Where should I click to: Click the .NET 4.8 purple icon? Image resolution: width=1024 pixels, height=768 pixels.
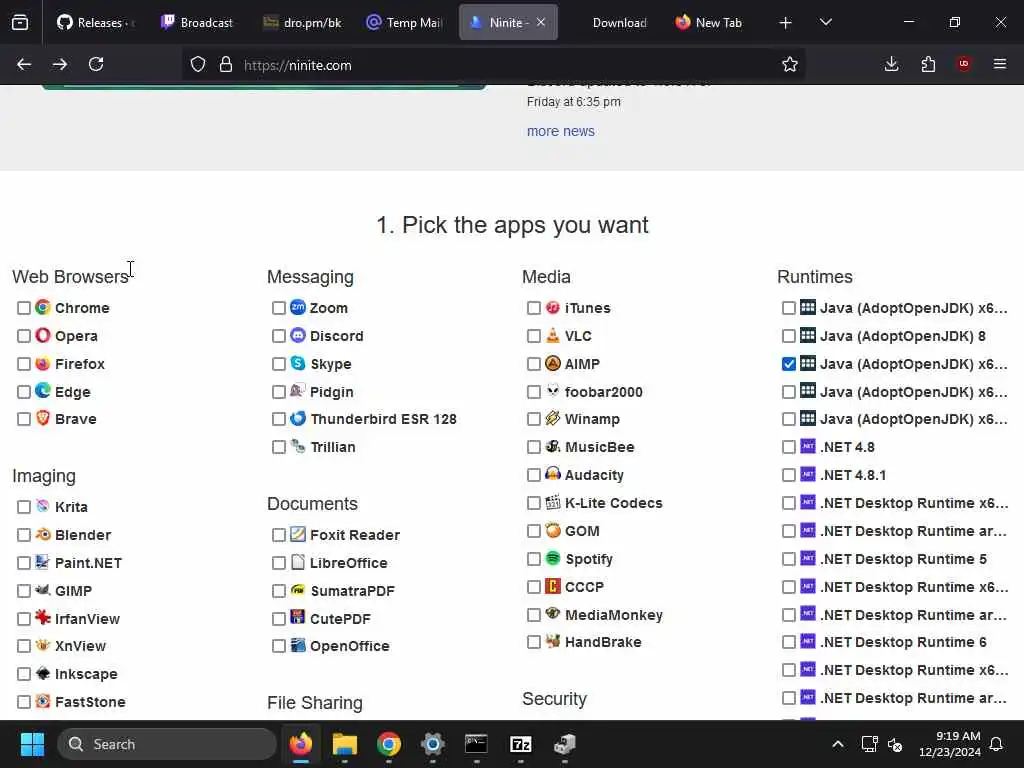click(808, 446)
